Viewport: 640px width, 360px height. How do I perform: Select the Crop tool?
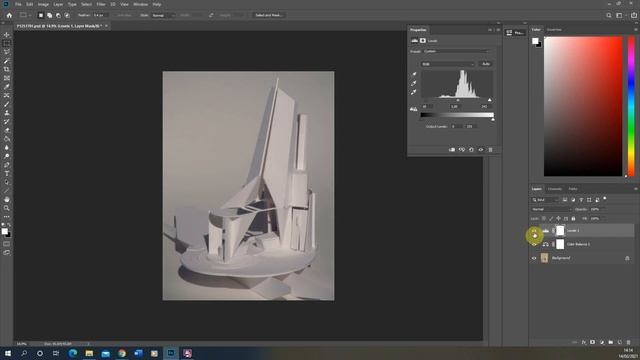point(7,69)
